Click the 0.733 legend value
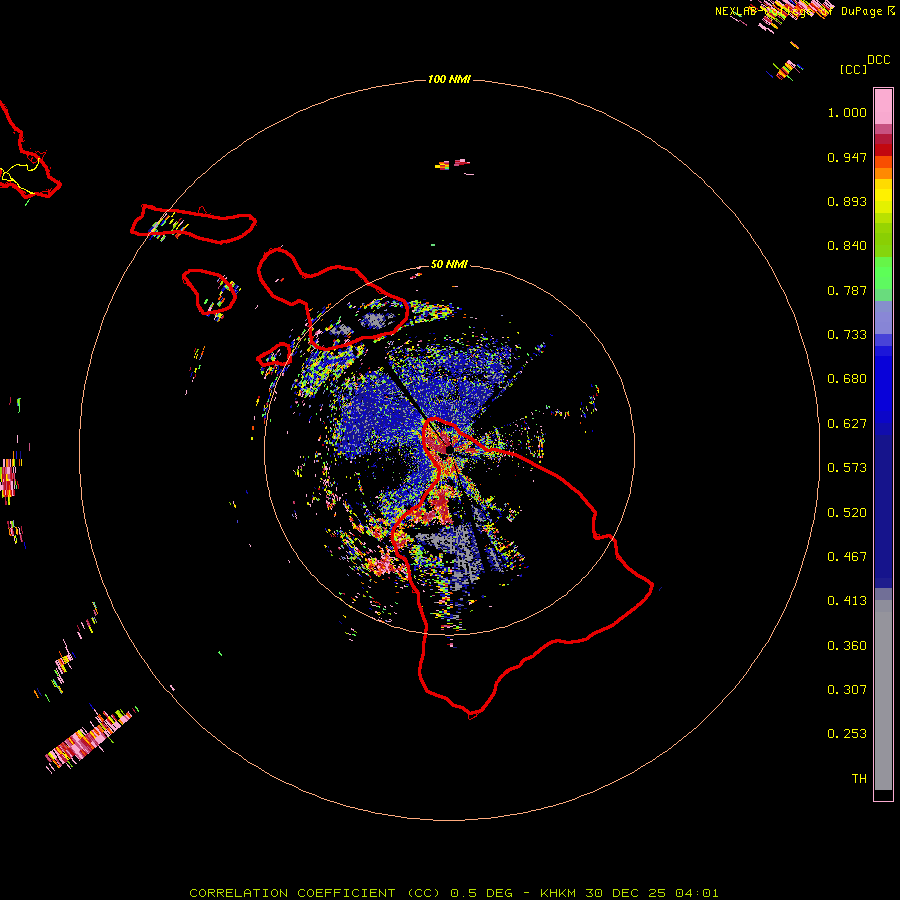Viewport: 900px width, 900px height. (x=847, y=335)
